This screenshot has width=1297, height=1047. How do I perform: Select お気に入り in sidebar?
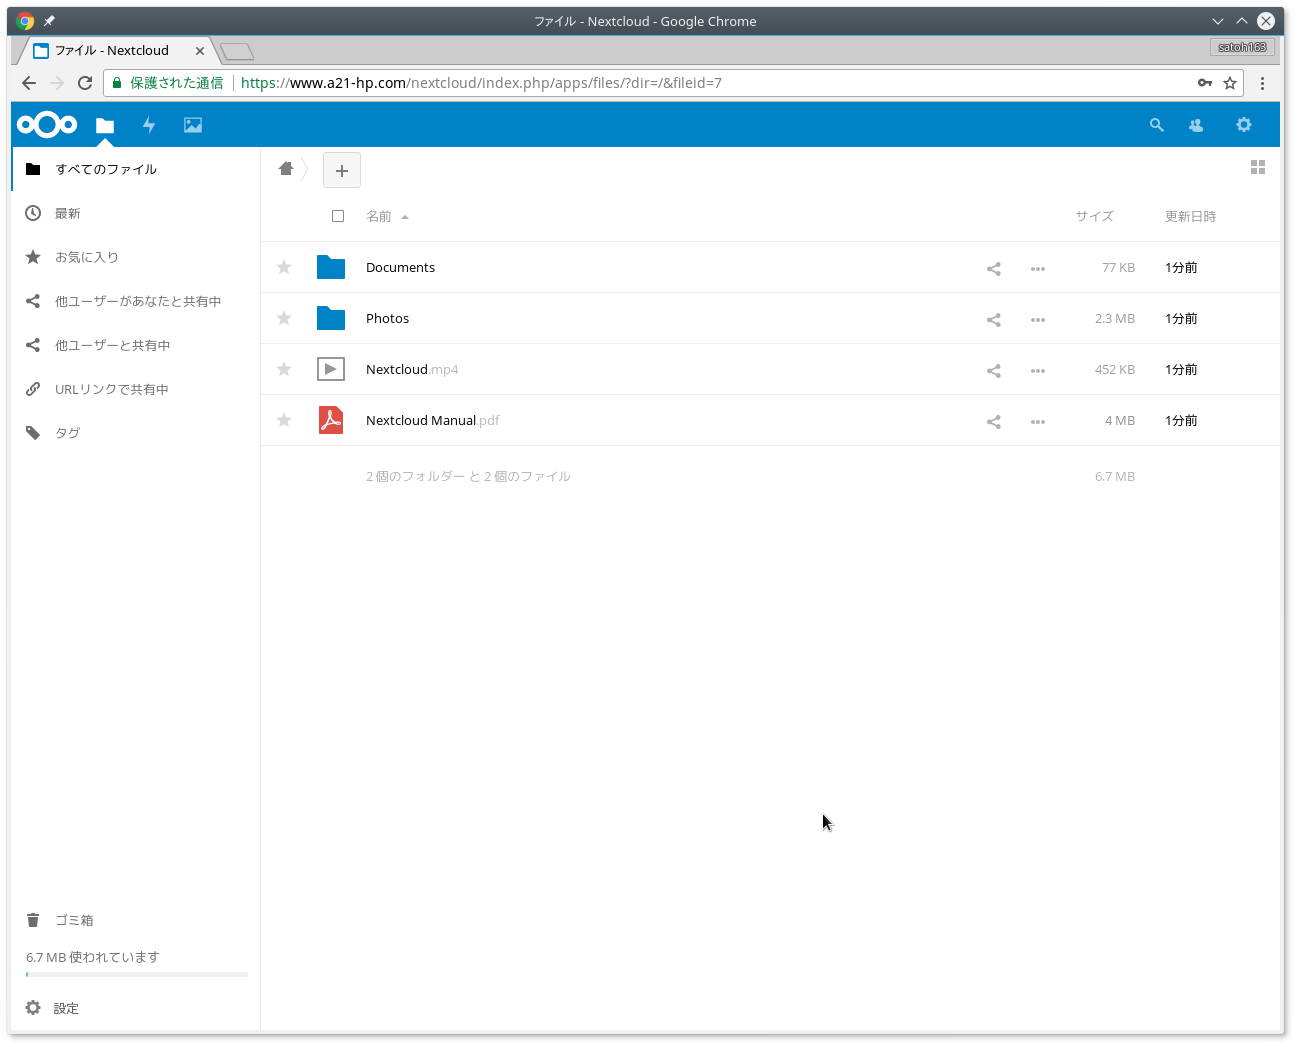click(x=136, y=257)
